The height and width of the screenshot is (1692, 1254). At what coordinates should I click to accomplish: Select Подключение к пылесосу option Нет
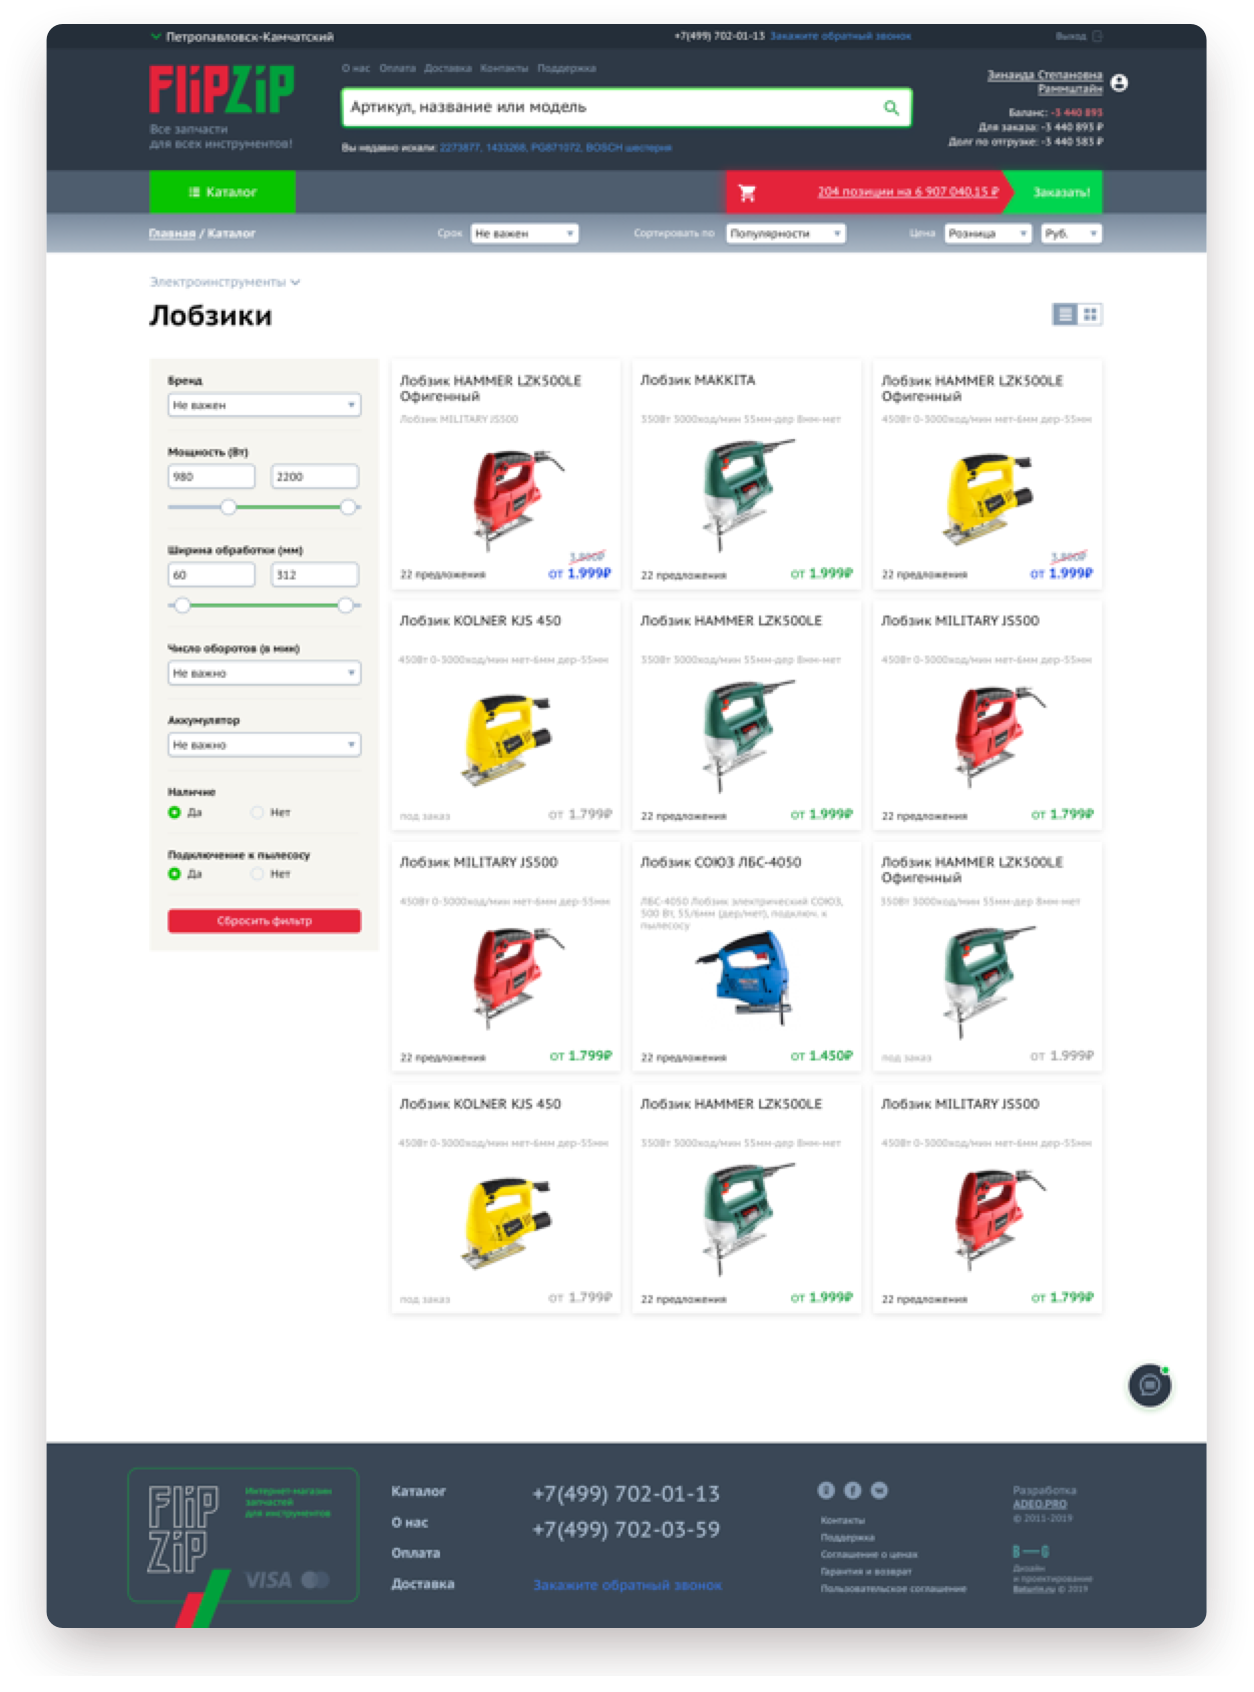pyautogui.click(x=257, y=874)
